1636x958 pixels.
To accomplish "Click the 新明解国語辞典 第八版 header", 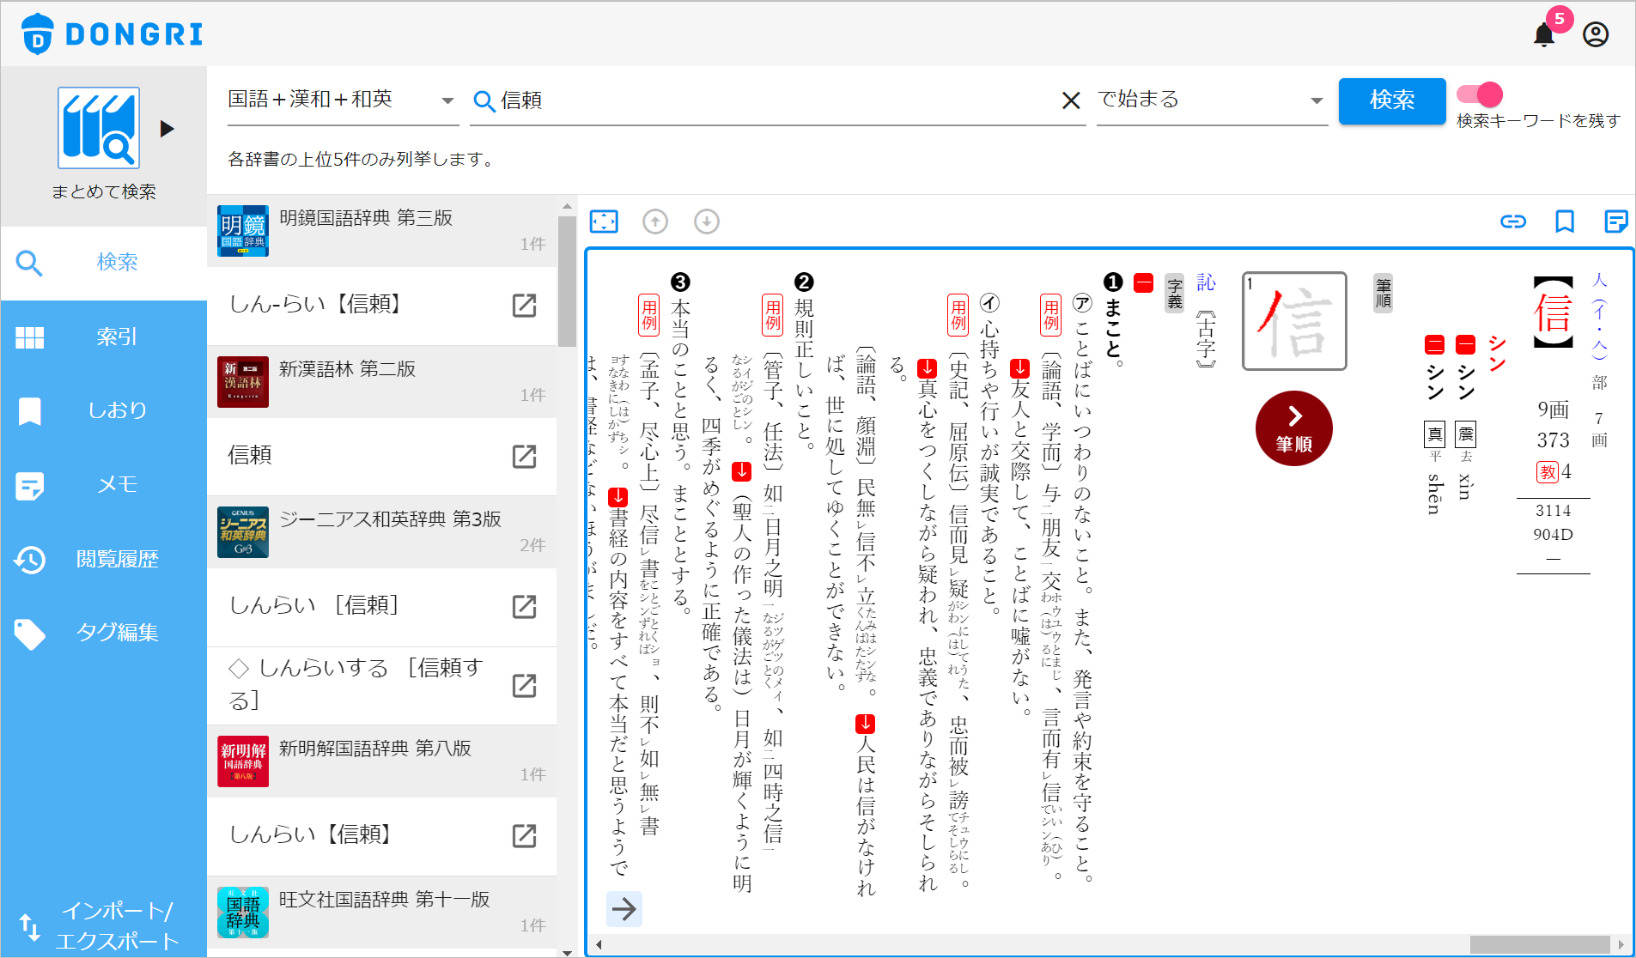I will pyautogui.click(x=382, y=761).
